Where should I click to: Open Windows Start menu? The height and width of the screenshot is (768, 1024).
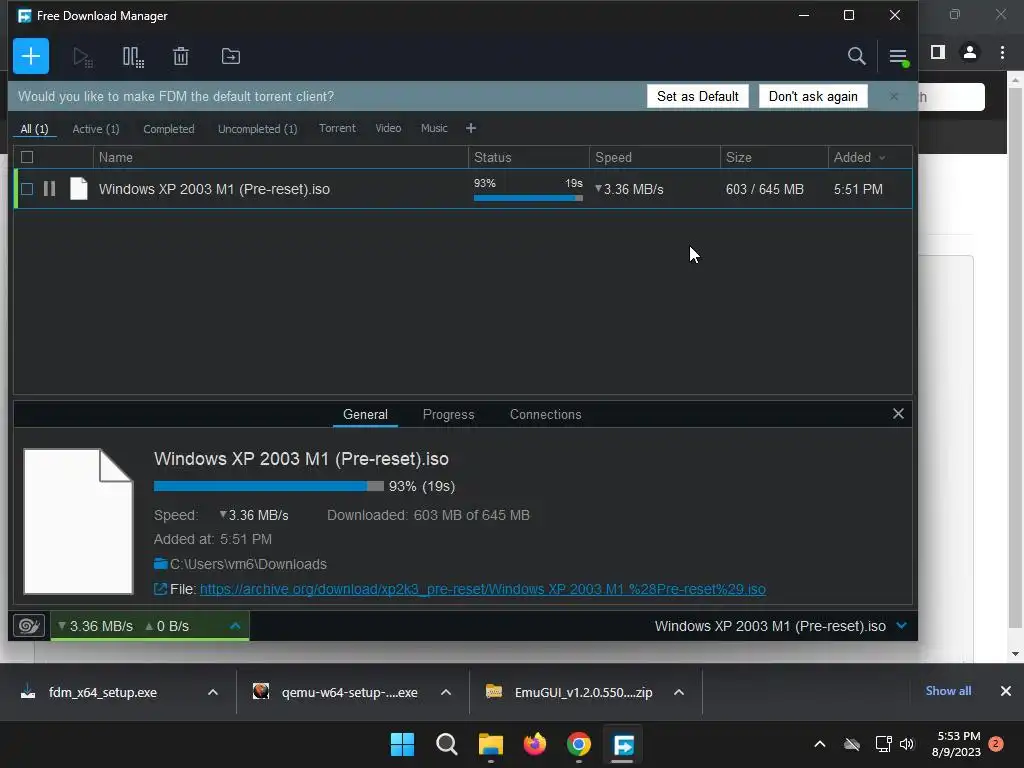(x=402, y=744)
